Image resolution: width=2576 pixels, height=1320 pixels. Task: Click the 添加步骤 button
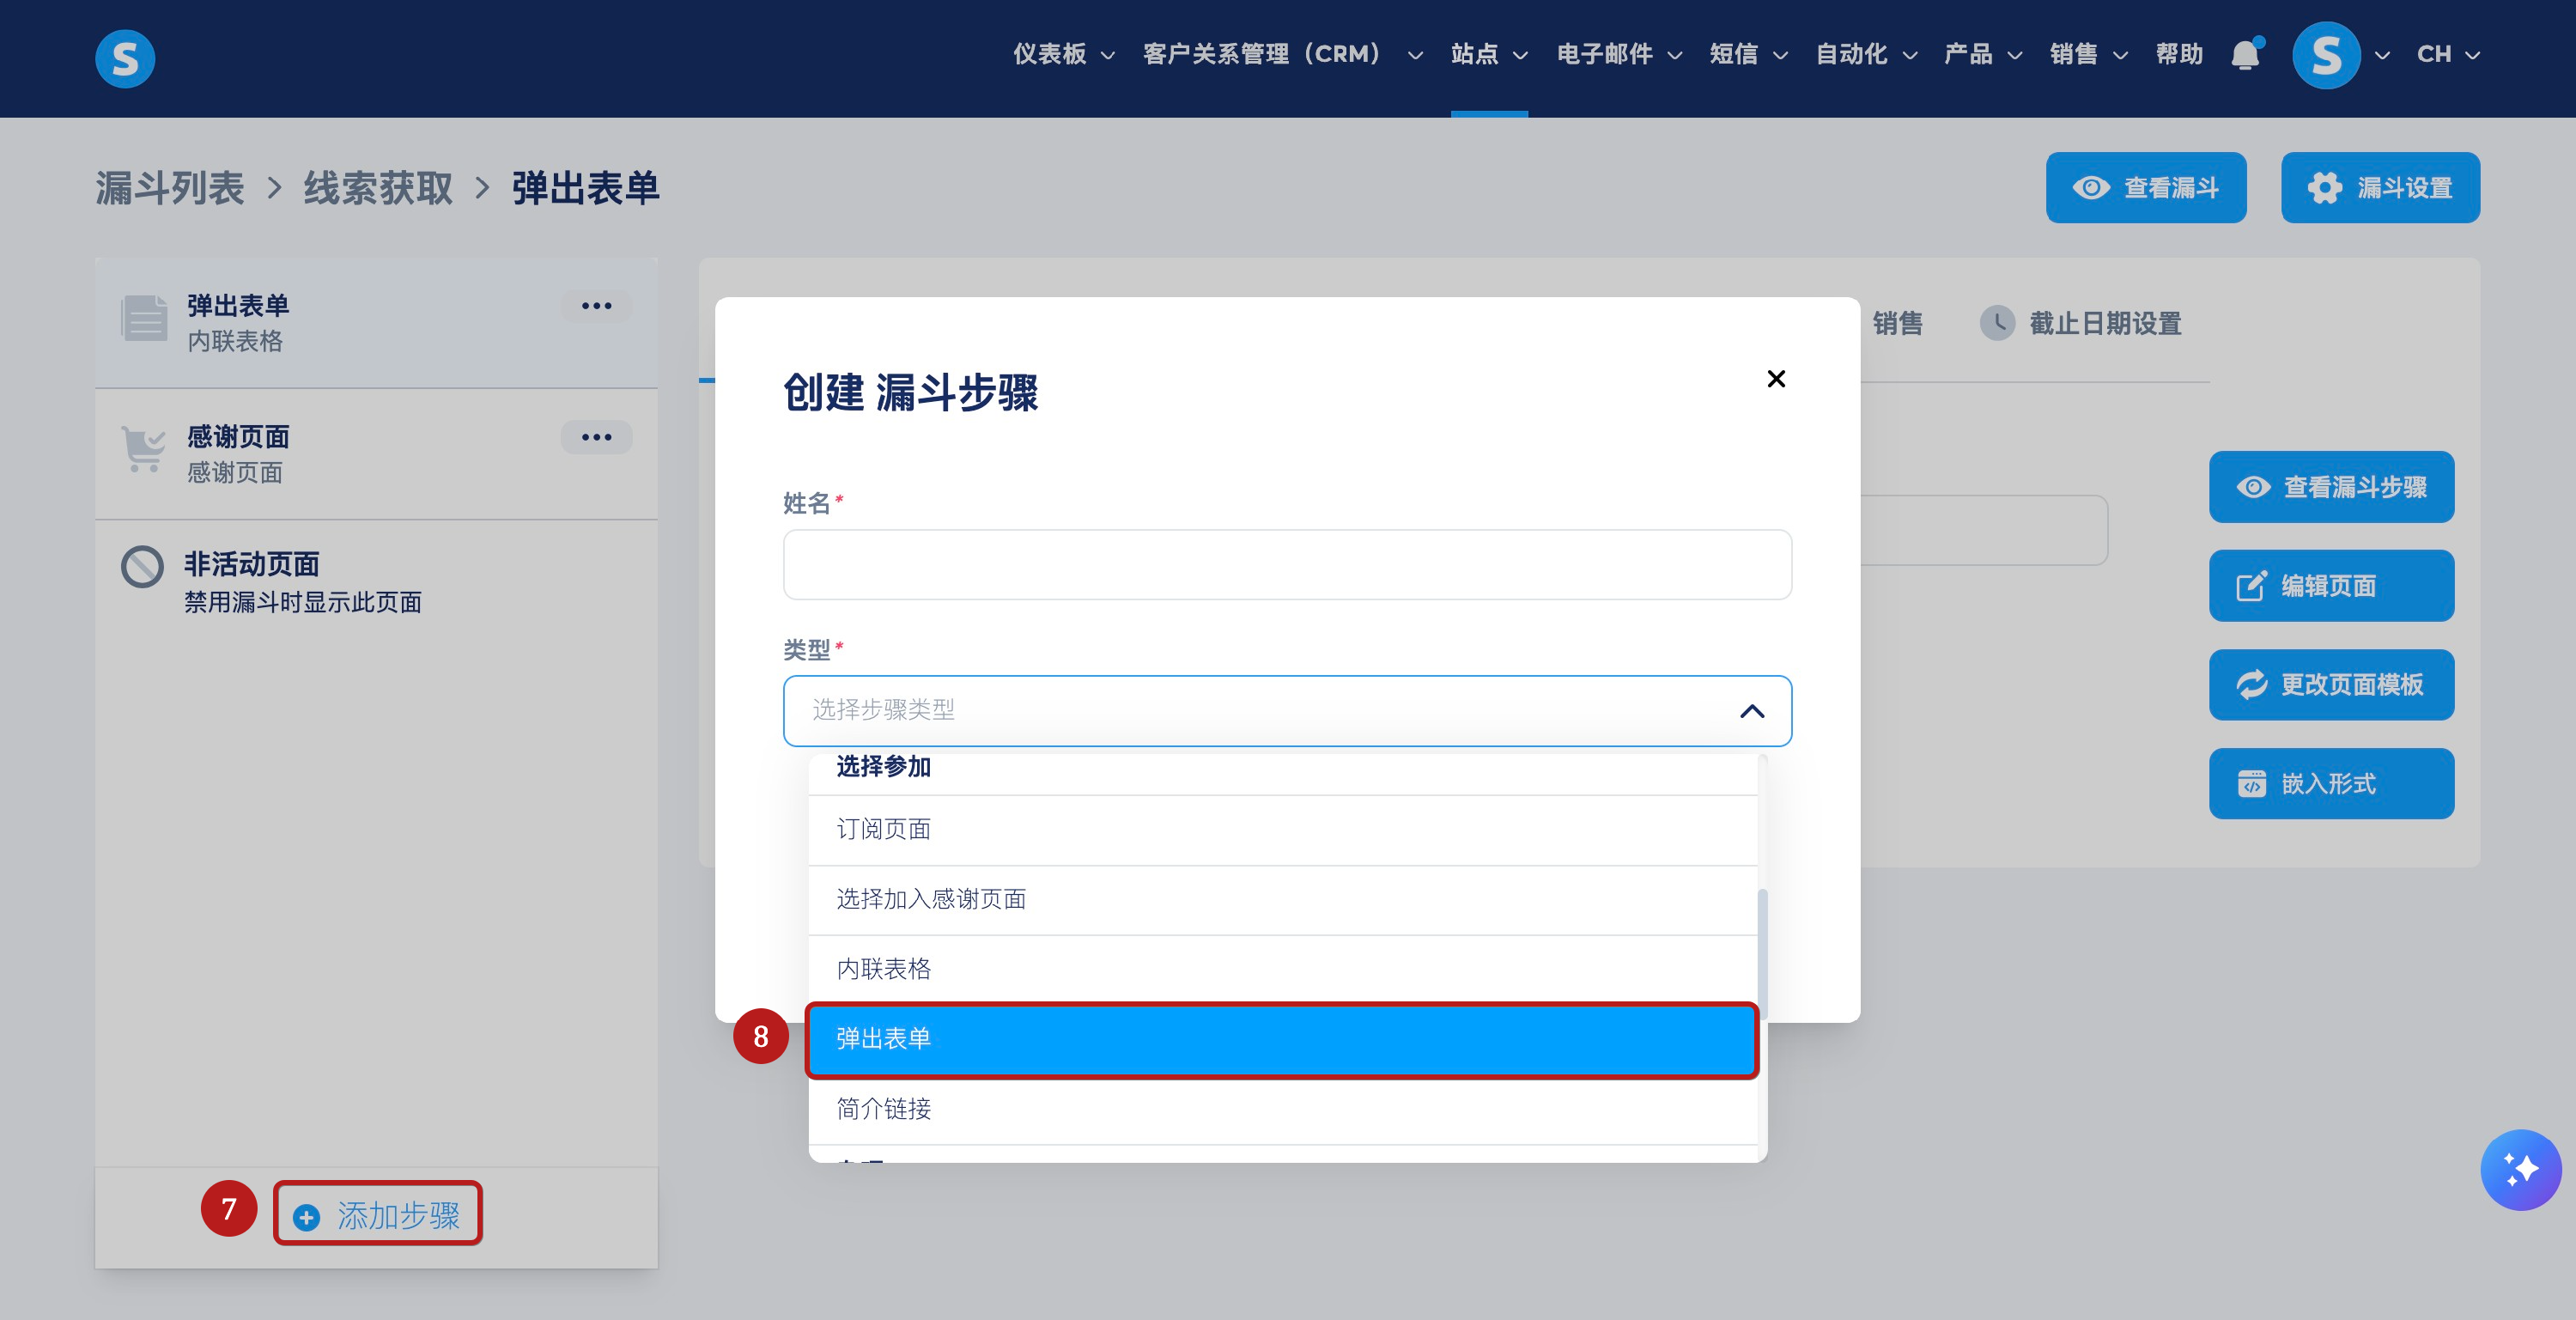coord(378,1215)
